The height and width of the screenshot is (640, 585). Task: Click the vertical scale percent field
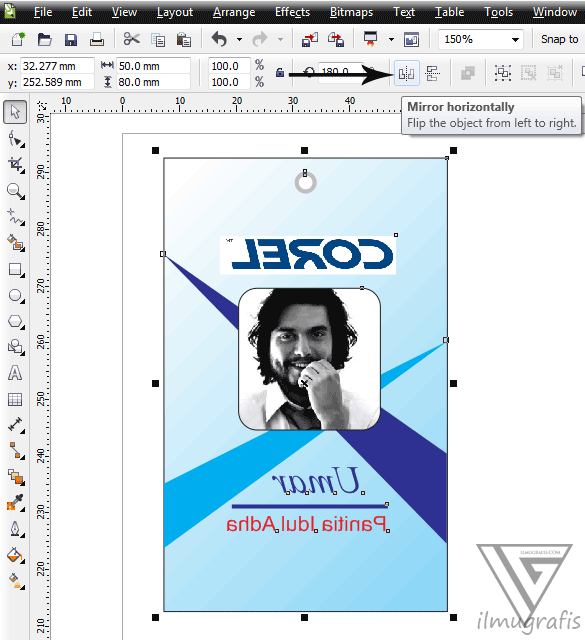point(229,82)
